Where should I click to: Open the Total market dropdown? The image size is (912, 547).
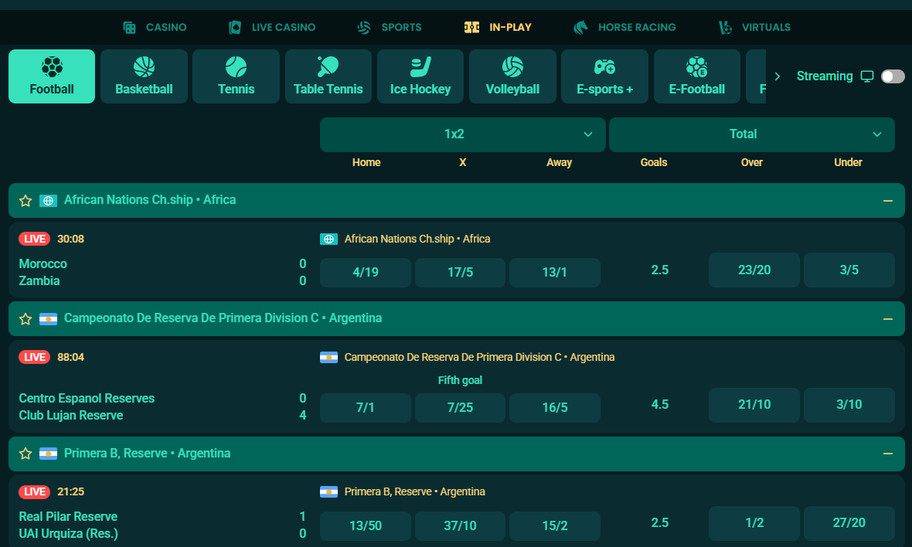point(751,134)
